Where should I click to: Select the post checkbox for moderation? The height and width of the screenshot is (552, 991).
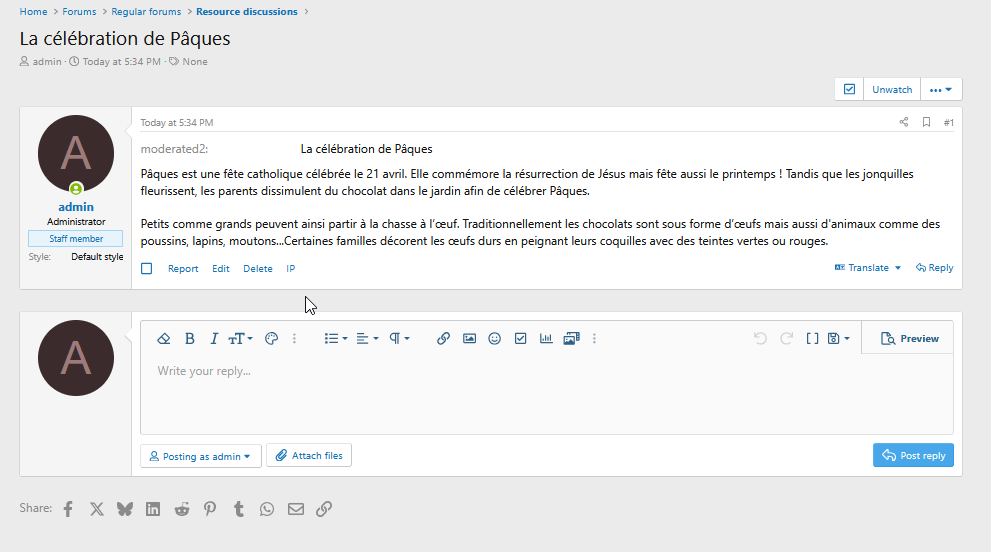147,269
